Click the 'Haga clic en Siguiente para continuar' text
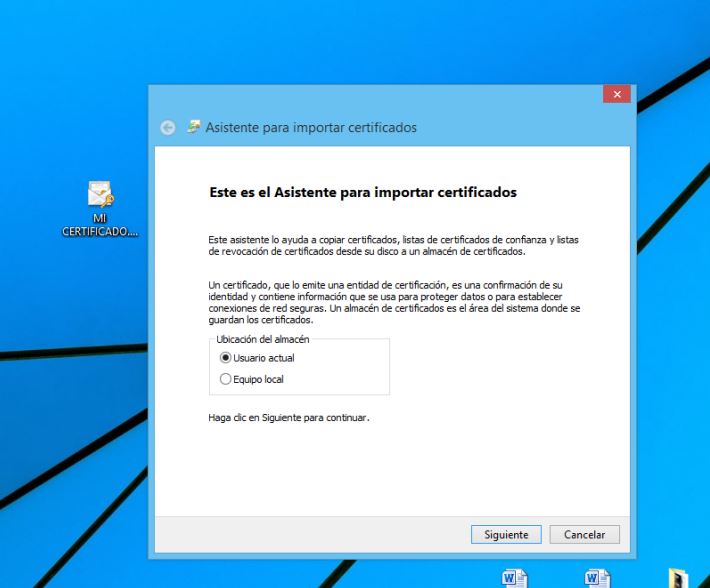Image resolution: width=710 pixels, height=588 pixels. pyautogui.click(x=289, y=418)
